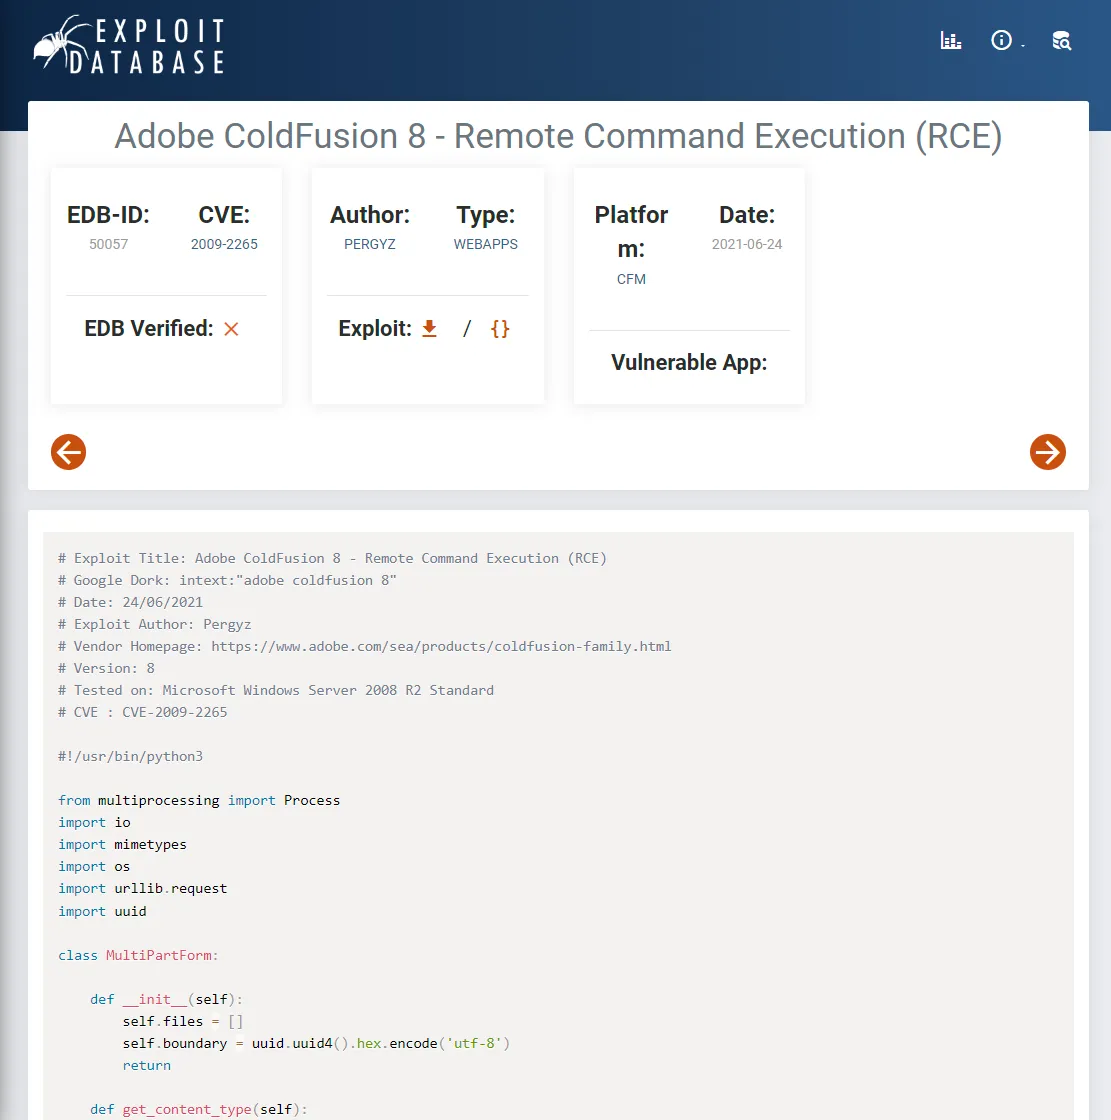Image resolution: width=1111 pixels, height=1120 pixels.
Task: Click the import mimetypes line
Action: pyautogui.click(x=122, y=844)
